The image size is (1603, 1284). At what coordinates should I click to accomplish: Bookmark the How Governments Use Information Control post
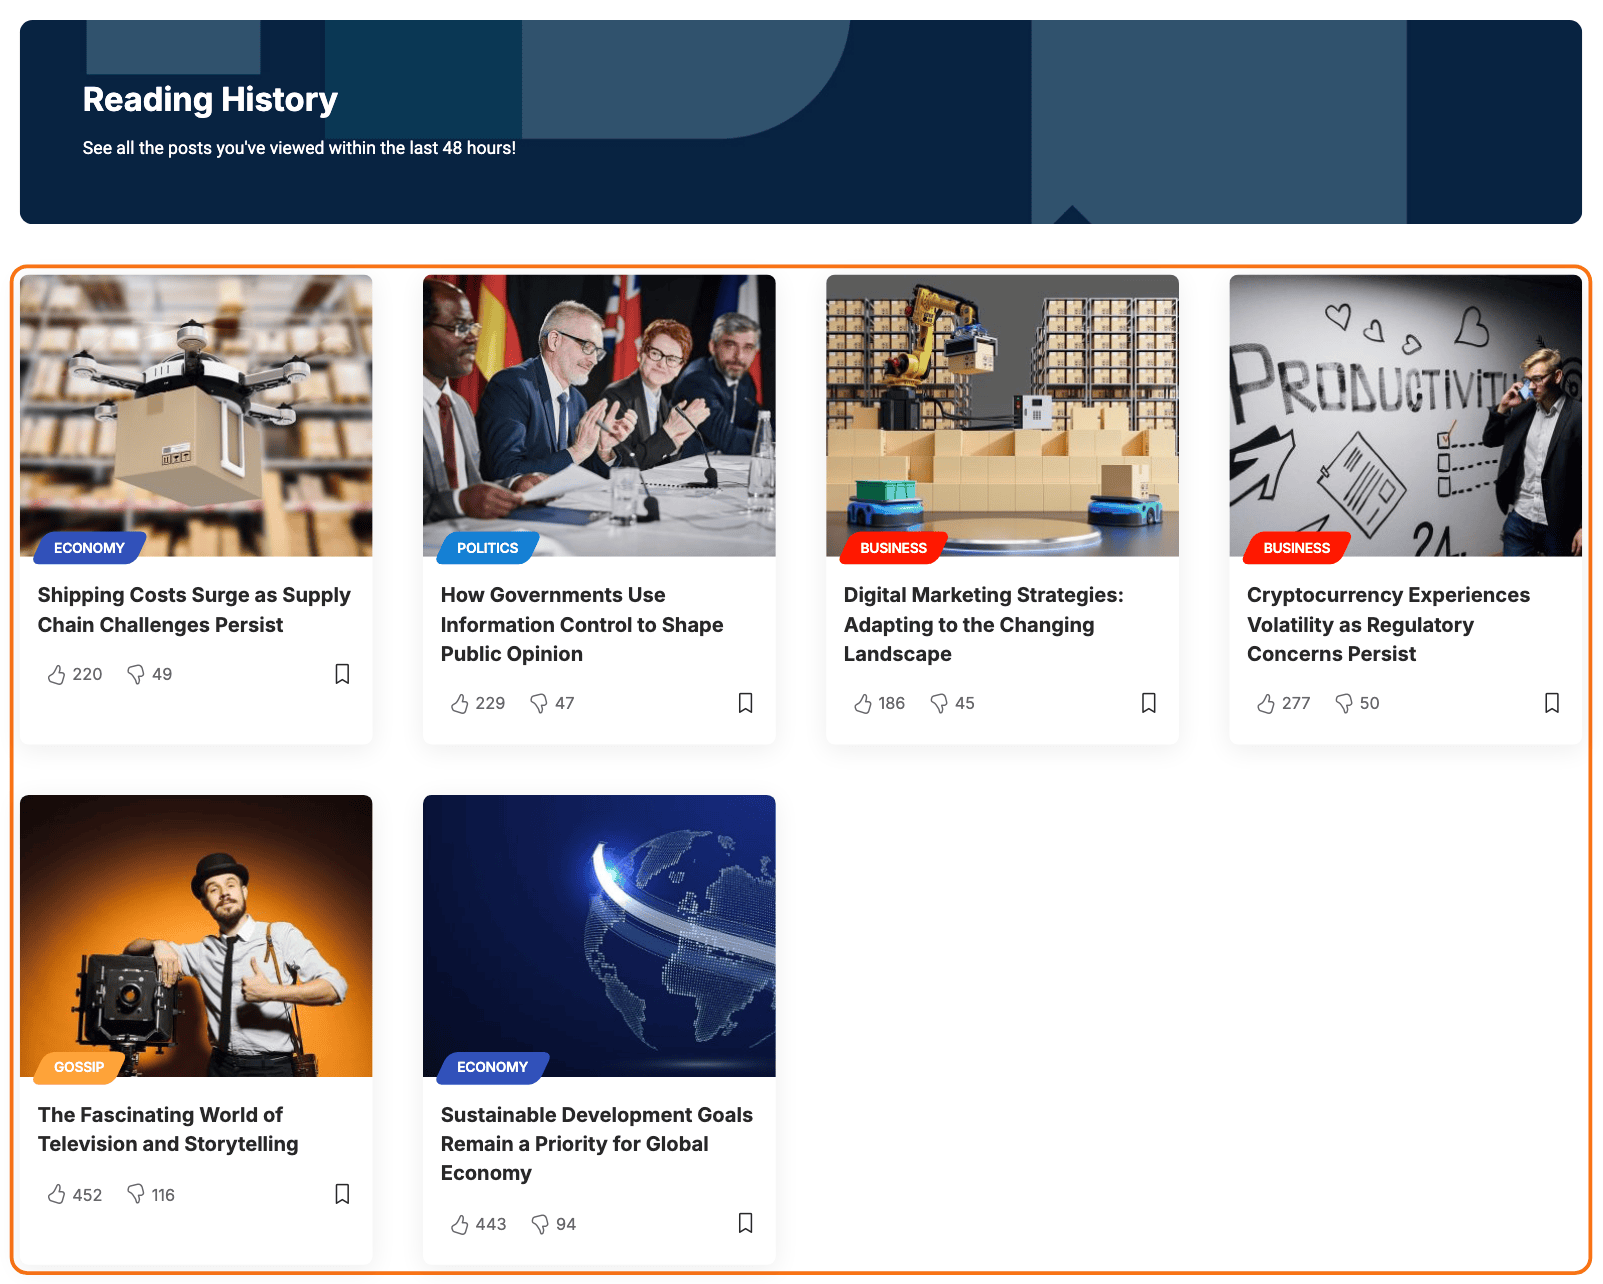pyautogui.click(x=745, y=703)
